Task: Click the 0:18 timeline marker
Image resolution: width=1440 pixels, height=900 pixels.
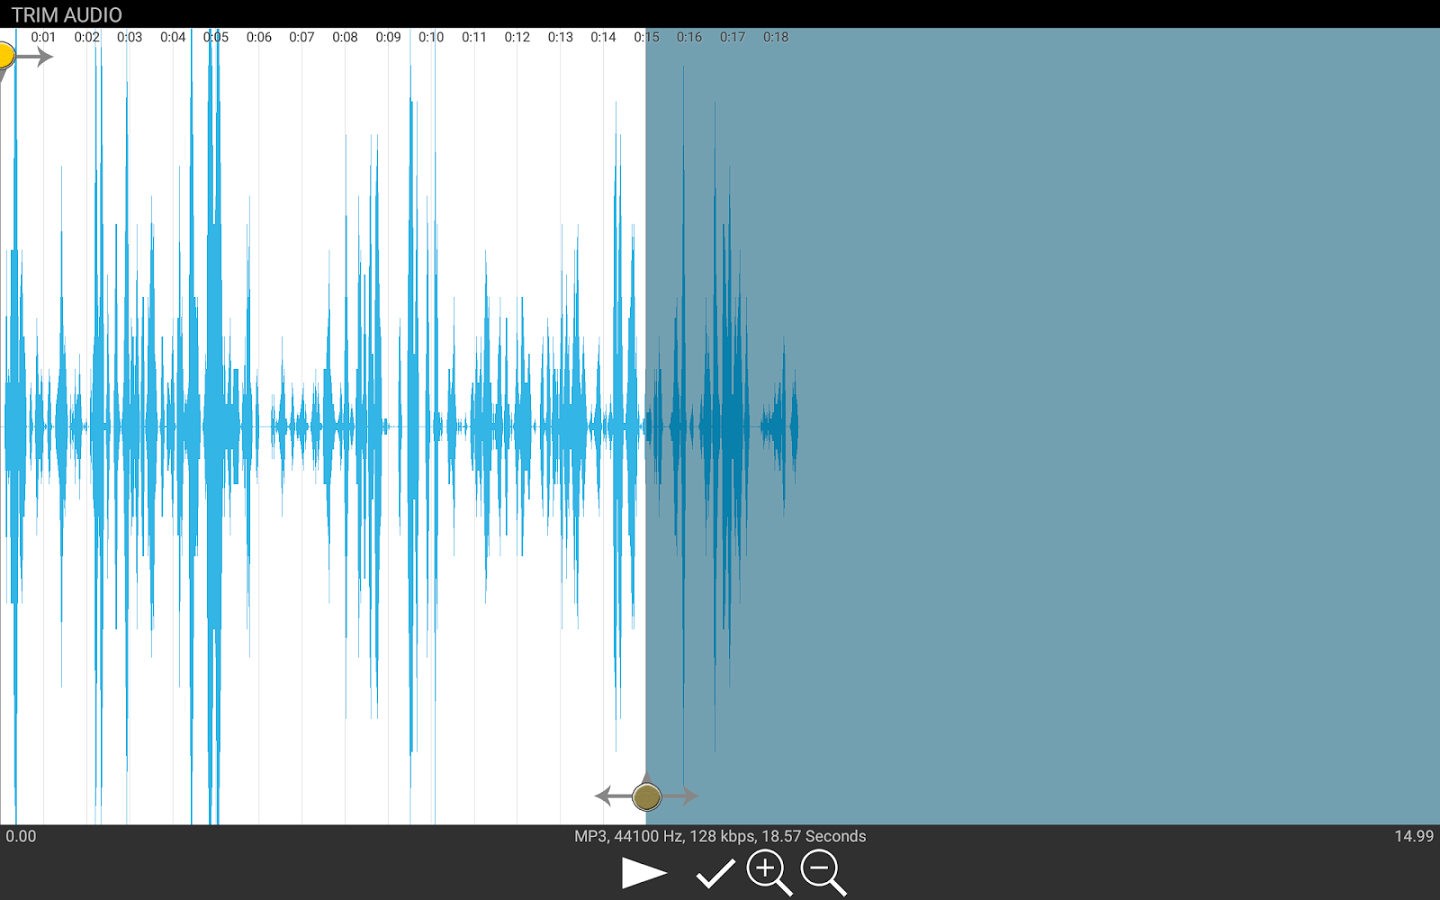Action: (776, 37)
